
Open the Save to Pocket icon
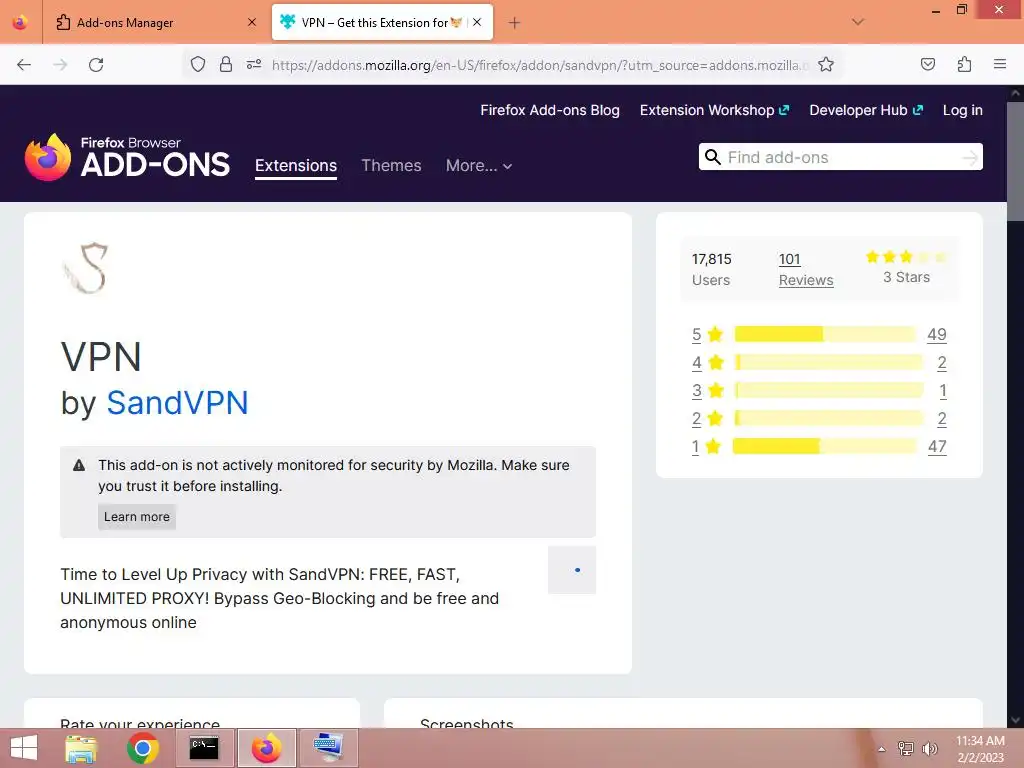tap(928, 65)
